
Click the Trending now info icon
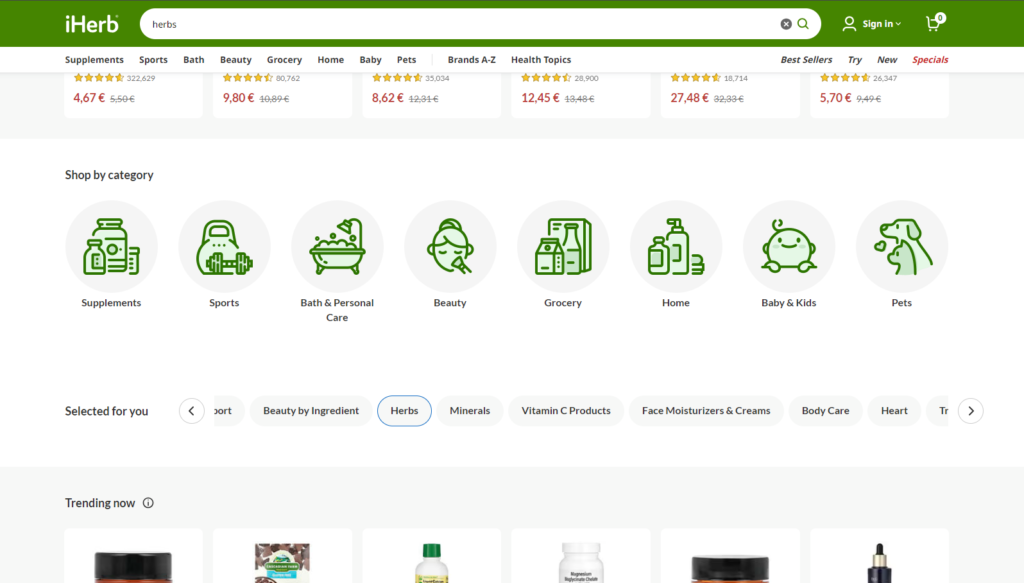tap(148, 503)
